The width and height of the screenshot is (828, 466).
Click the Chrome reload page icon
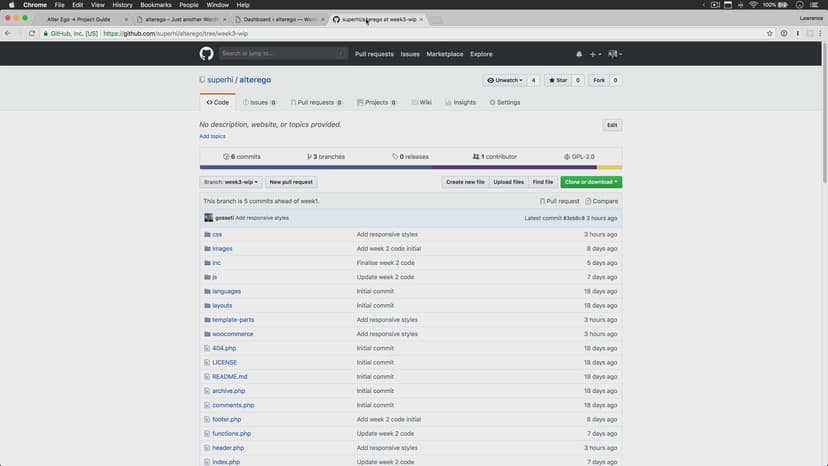pyautogui.click(x=33, y=33)
